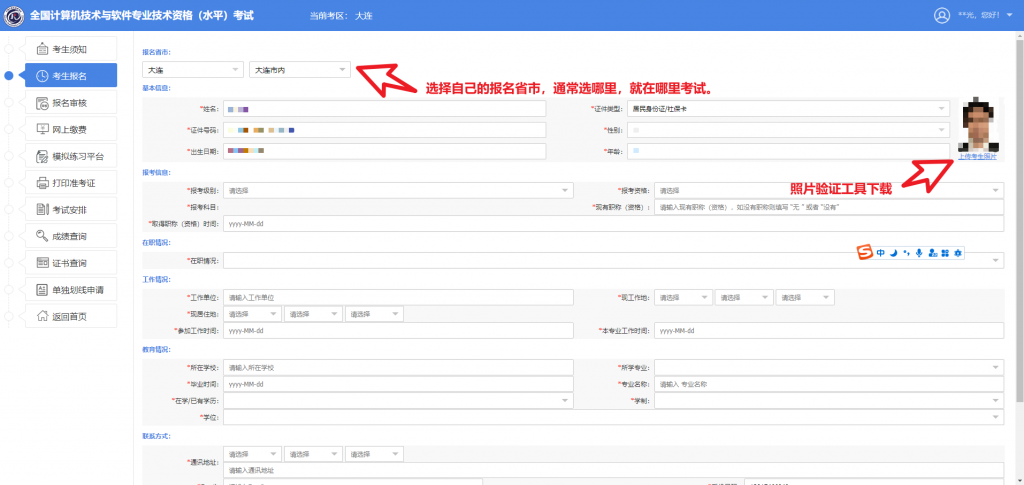
Task: Click the Sogou user account icon
Action: [x=933, y=253]
